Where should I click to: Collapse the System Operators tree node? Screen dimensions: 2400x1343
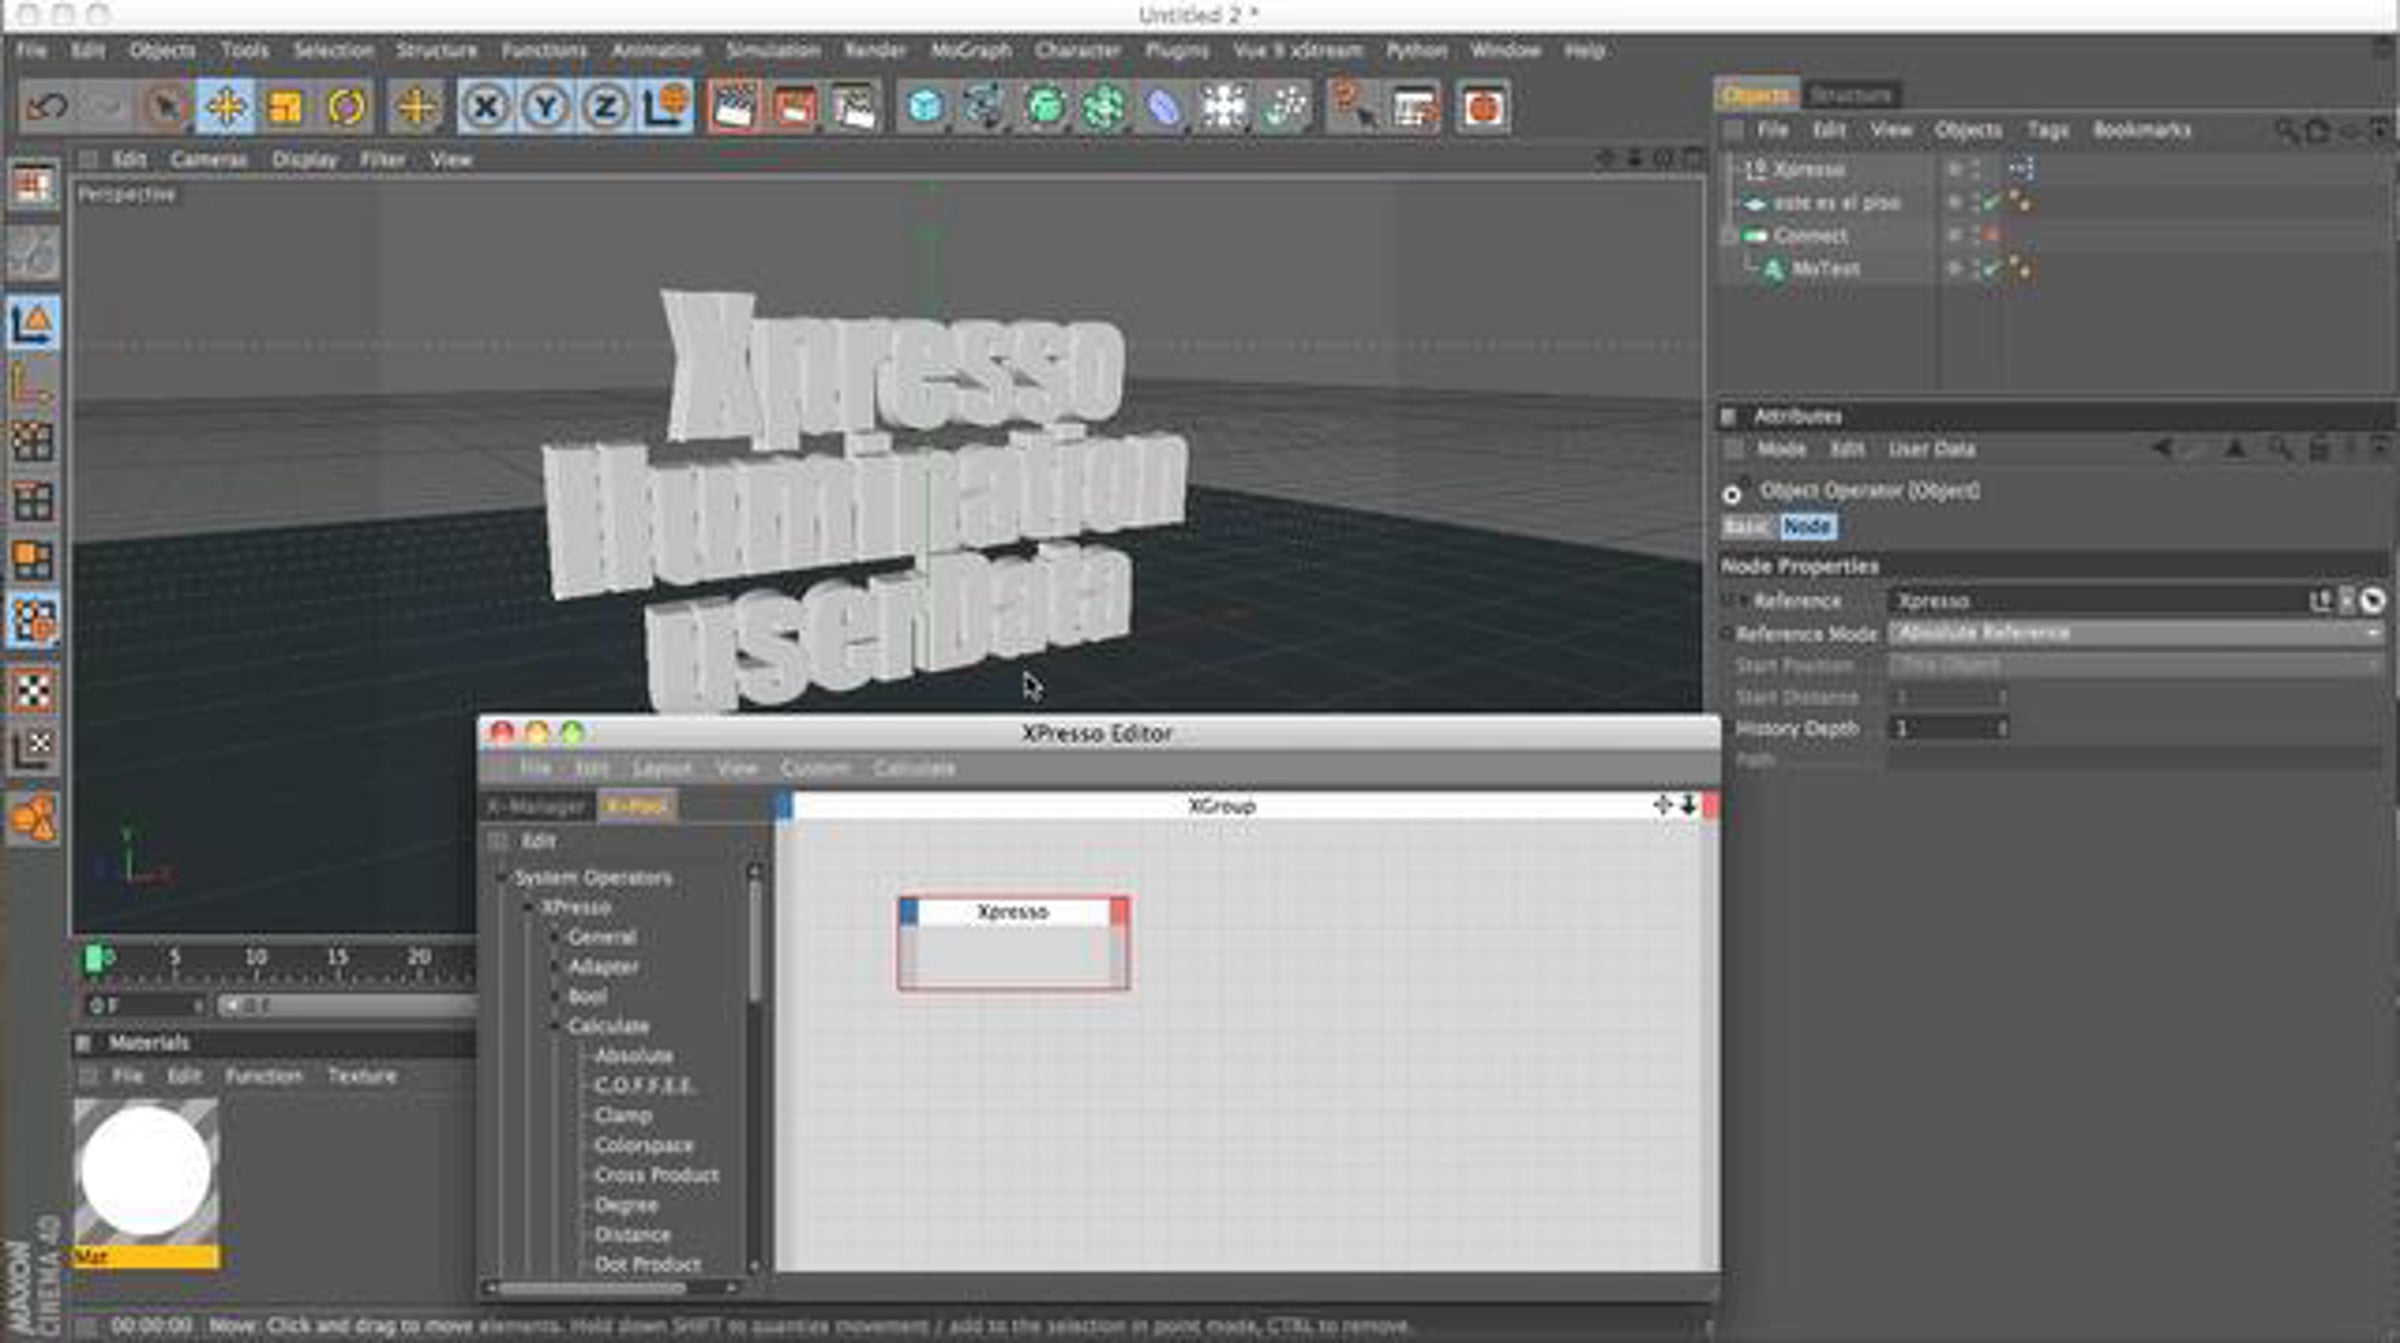[x=501, y=878]
